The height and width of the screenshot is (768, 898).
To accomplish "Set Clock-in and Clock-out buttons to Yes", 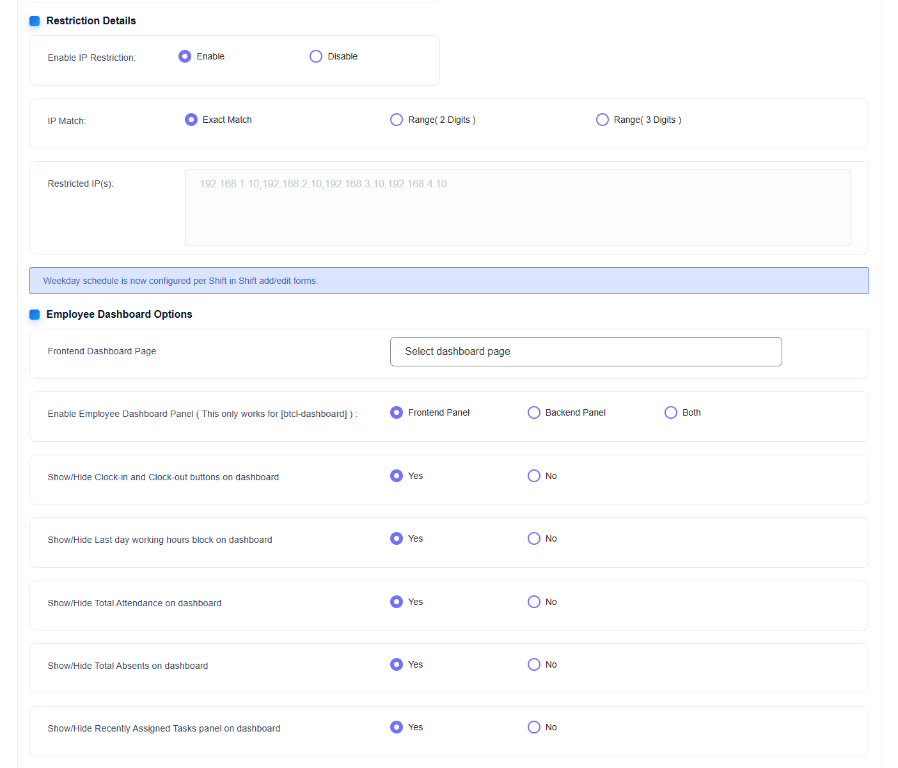I will pos(396,476).
